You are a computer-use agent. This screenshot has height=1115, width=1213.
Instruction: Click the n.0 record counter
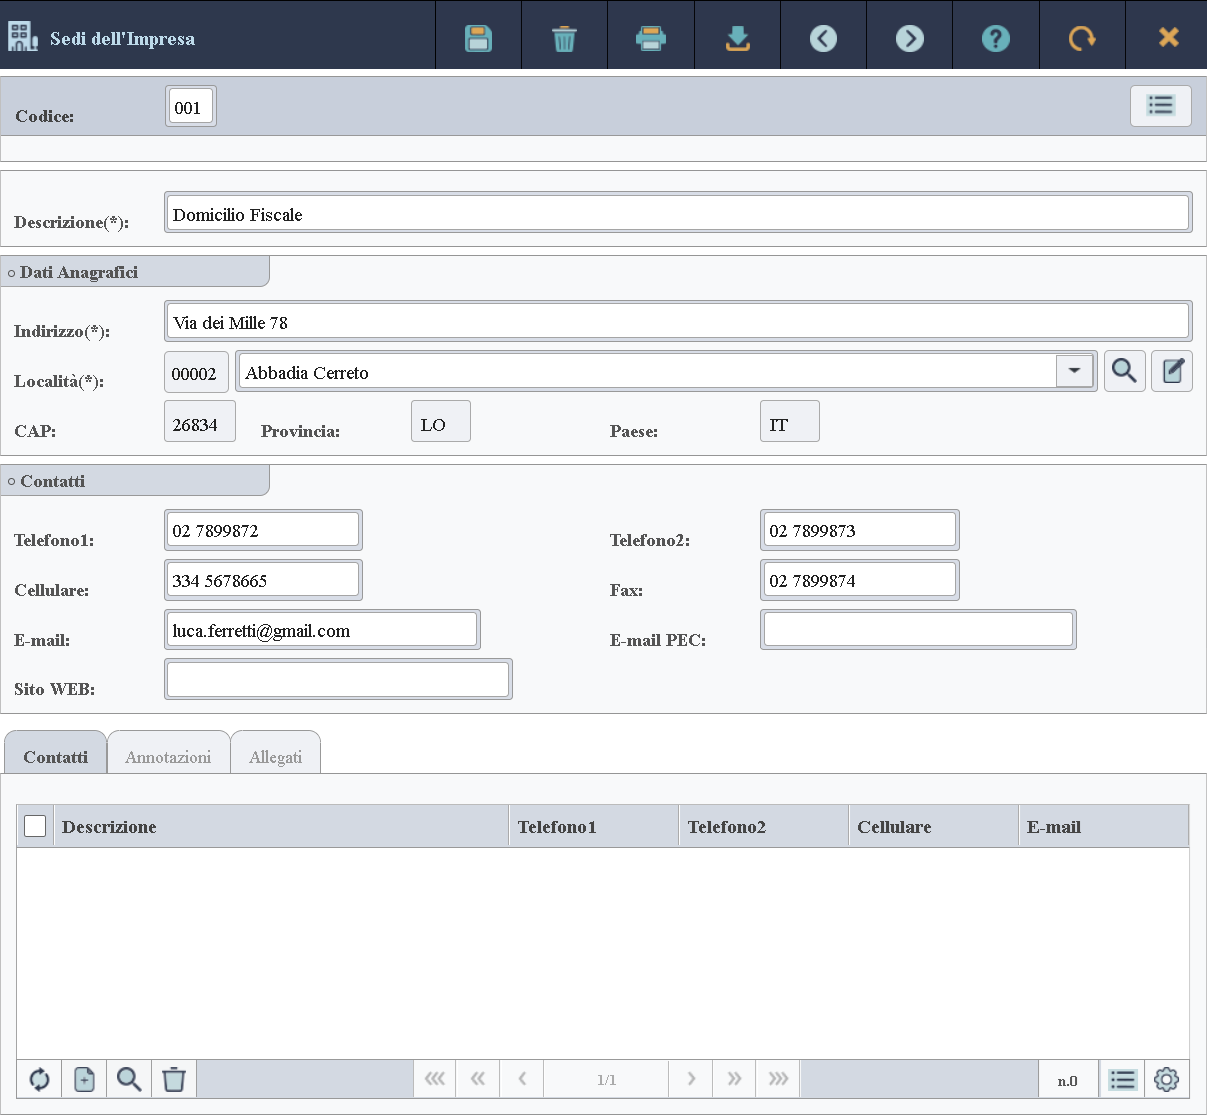tap(1068, 1080)
